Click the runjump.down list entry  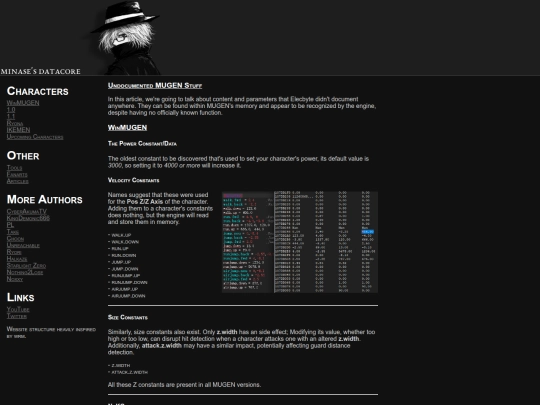[x=128, y=282]
